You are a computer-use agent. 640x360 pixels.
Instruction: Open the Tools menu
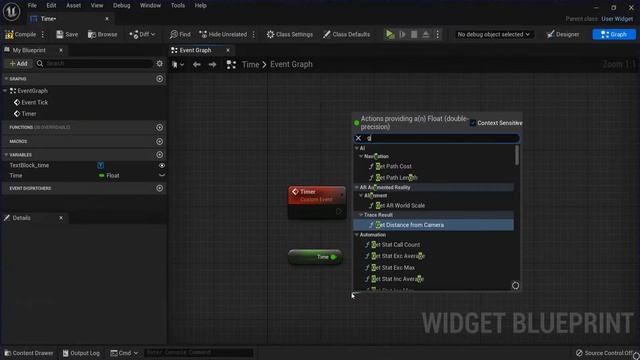pos(178,5)
